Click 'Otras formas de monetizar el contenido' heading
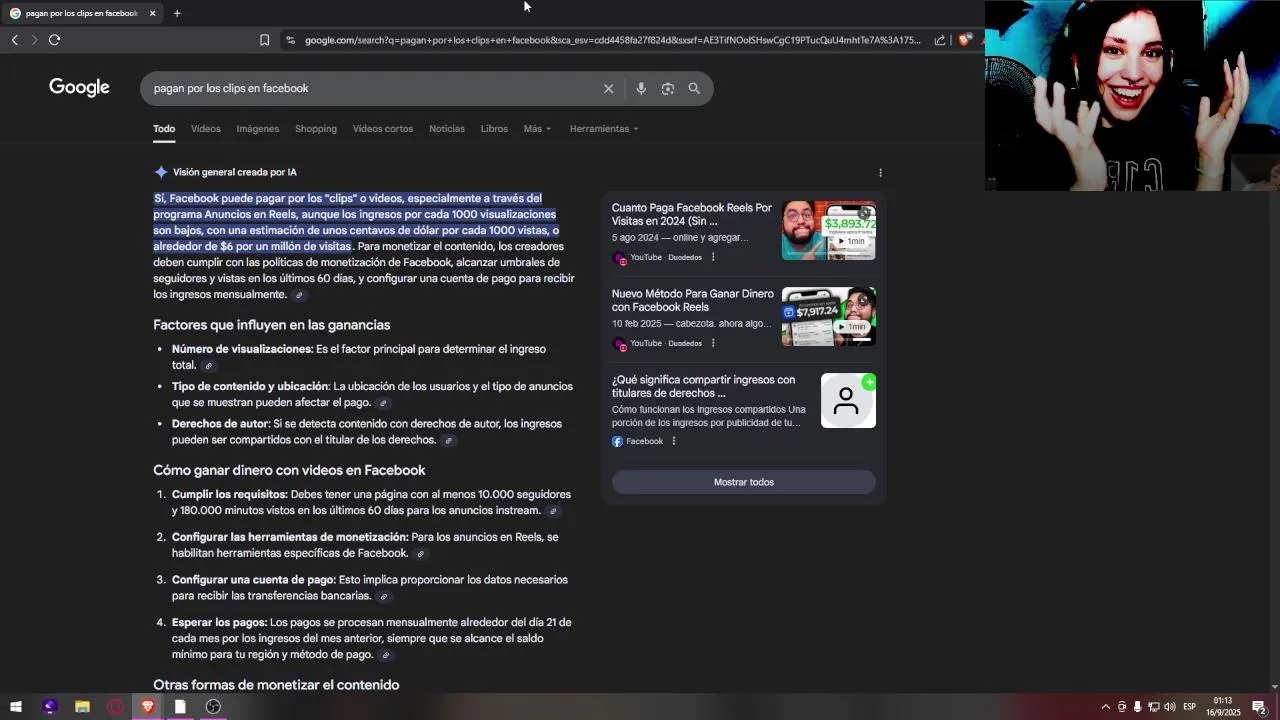The height and width of the screenshot is (720, 1280). (276, 685)
